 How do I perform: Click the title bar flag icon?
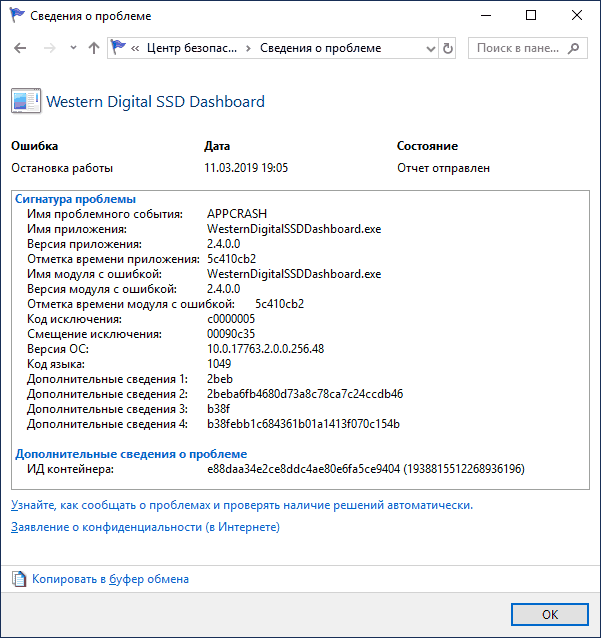pos(17,15)
